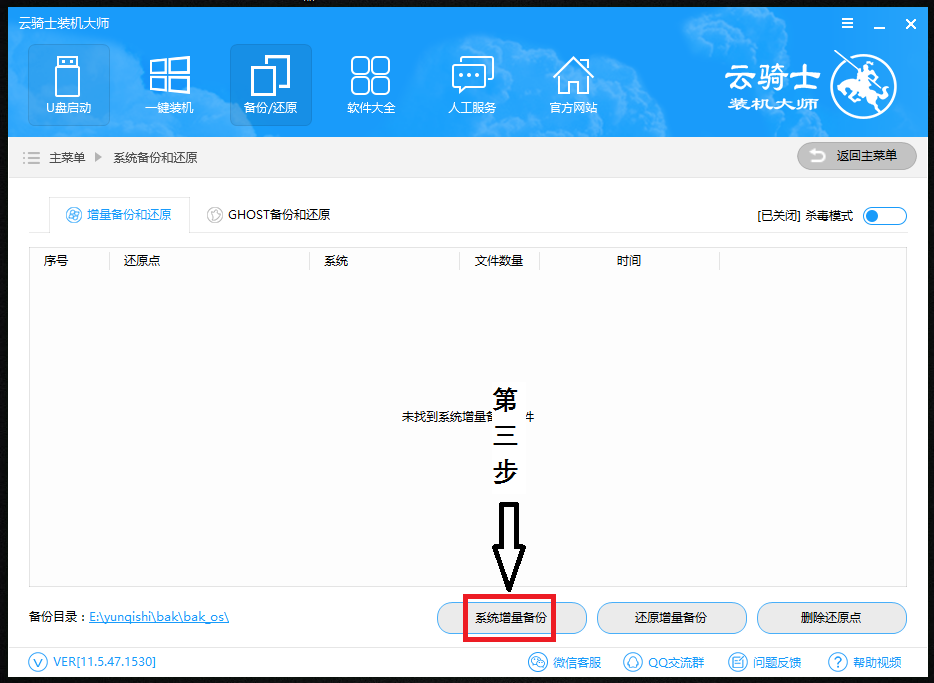The width and height of the screenshot is (934, 683).
Task: Open the 一键装机 section
Action: pyautogui.click(x=170, y=85)
